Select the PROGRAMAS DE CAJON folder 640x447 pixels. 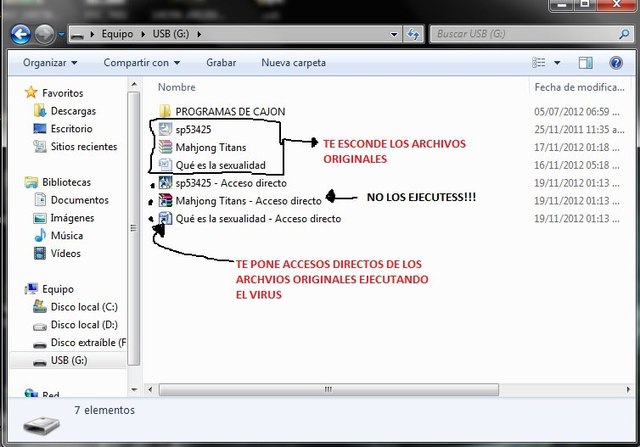(230, 111)
